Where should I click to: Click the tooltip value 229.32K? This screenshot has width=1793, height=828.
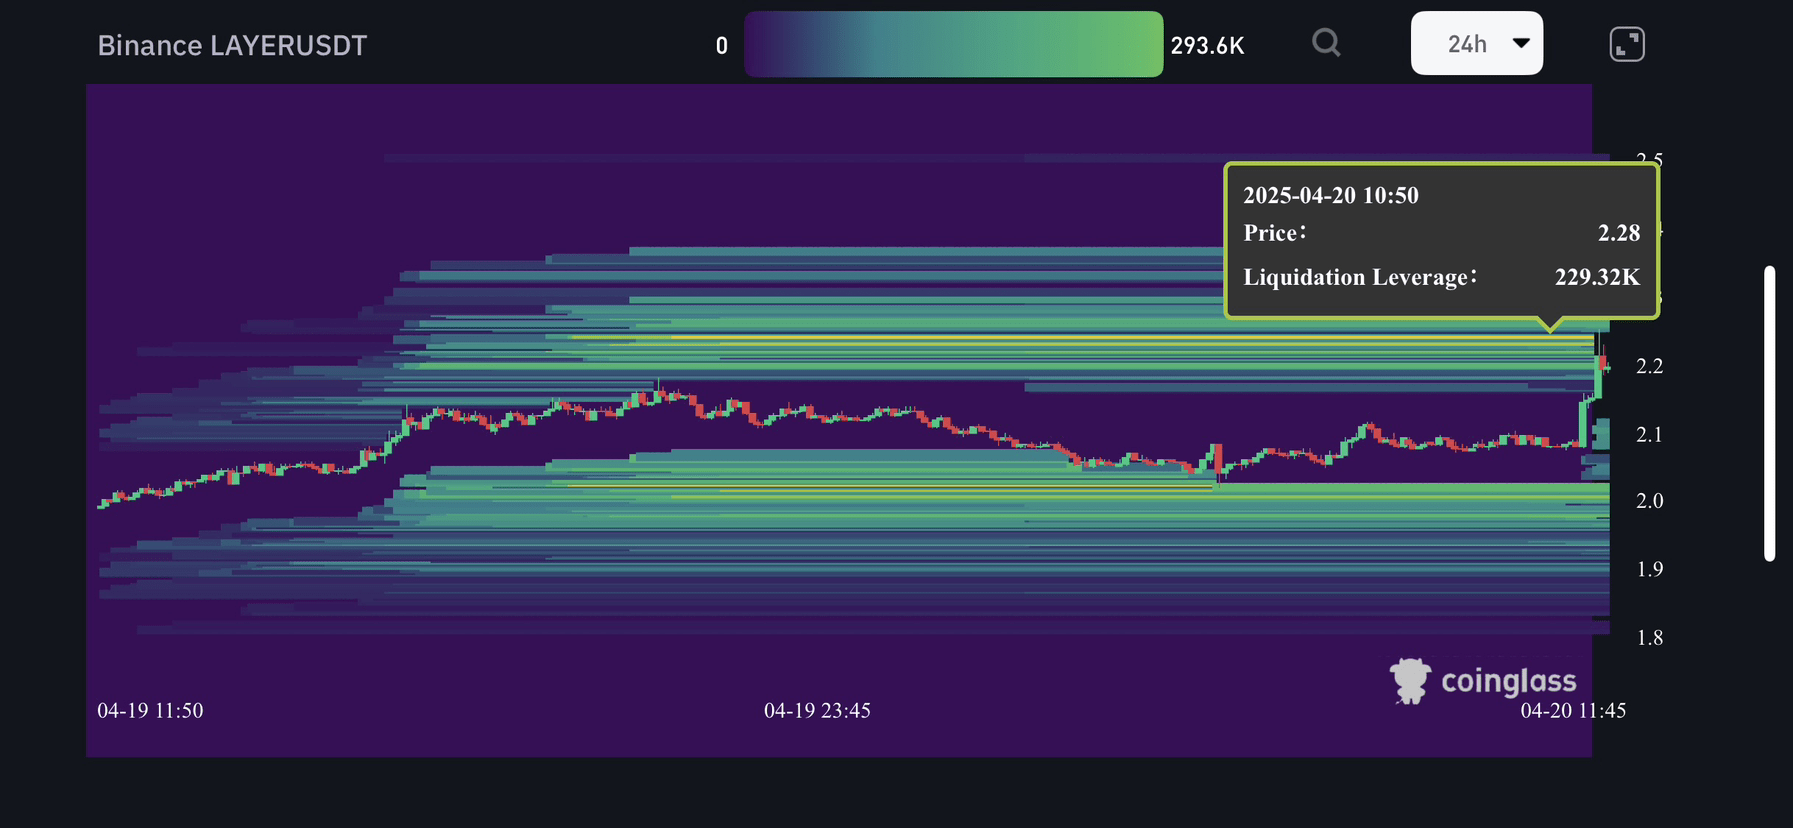tap(1597, 277)
